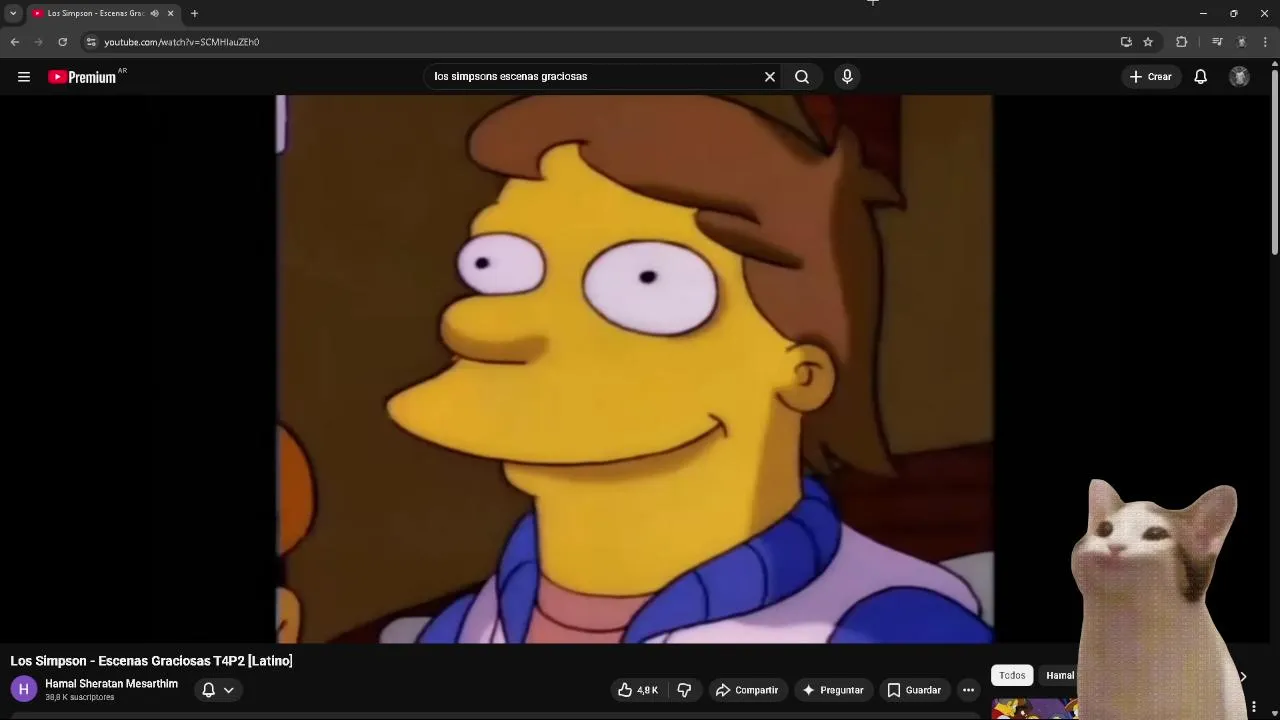Open media controls icon in toolbar
This screenshot has height=720, width=1280.
coord(1217,42)
